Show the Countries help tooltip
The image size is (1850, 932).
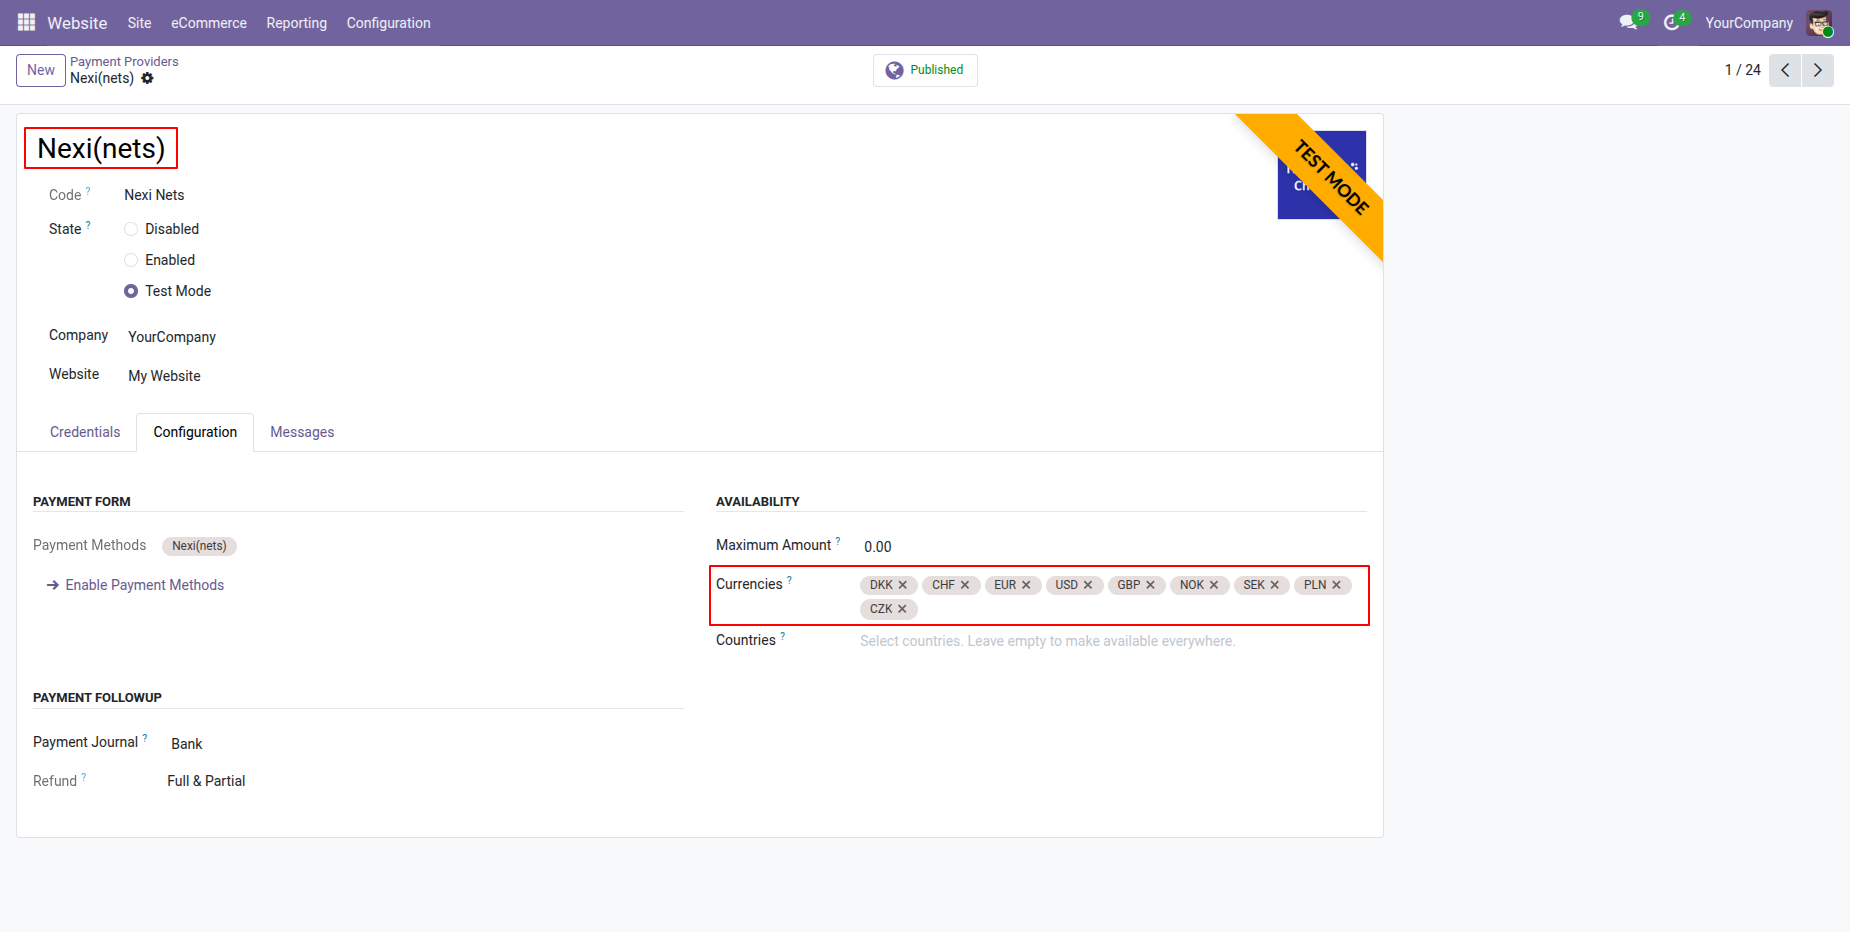point(783,635)
